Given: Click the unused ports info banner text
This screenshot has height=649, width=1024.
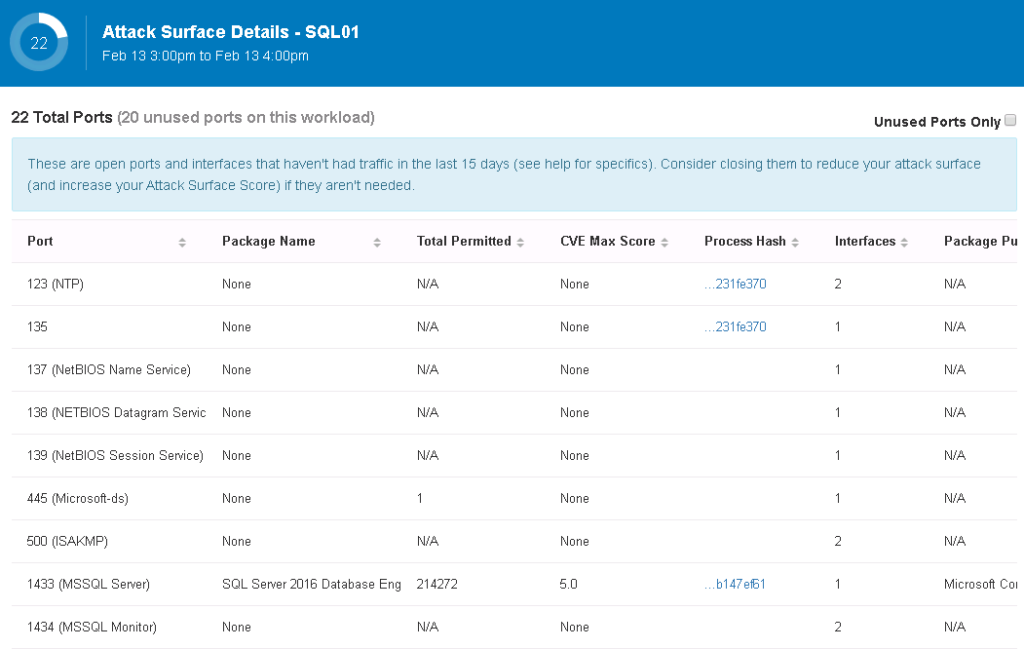Looking at the screenshot, I should (504, 174).
